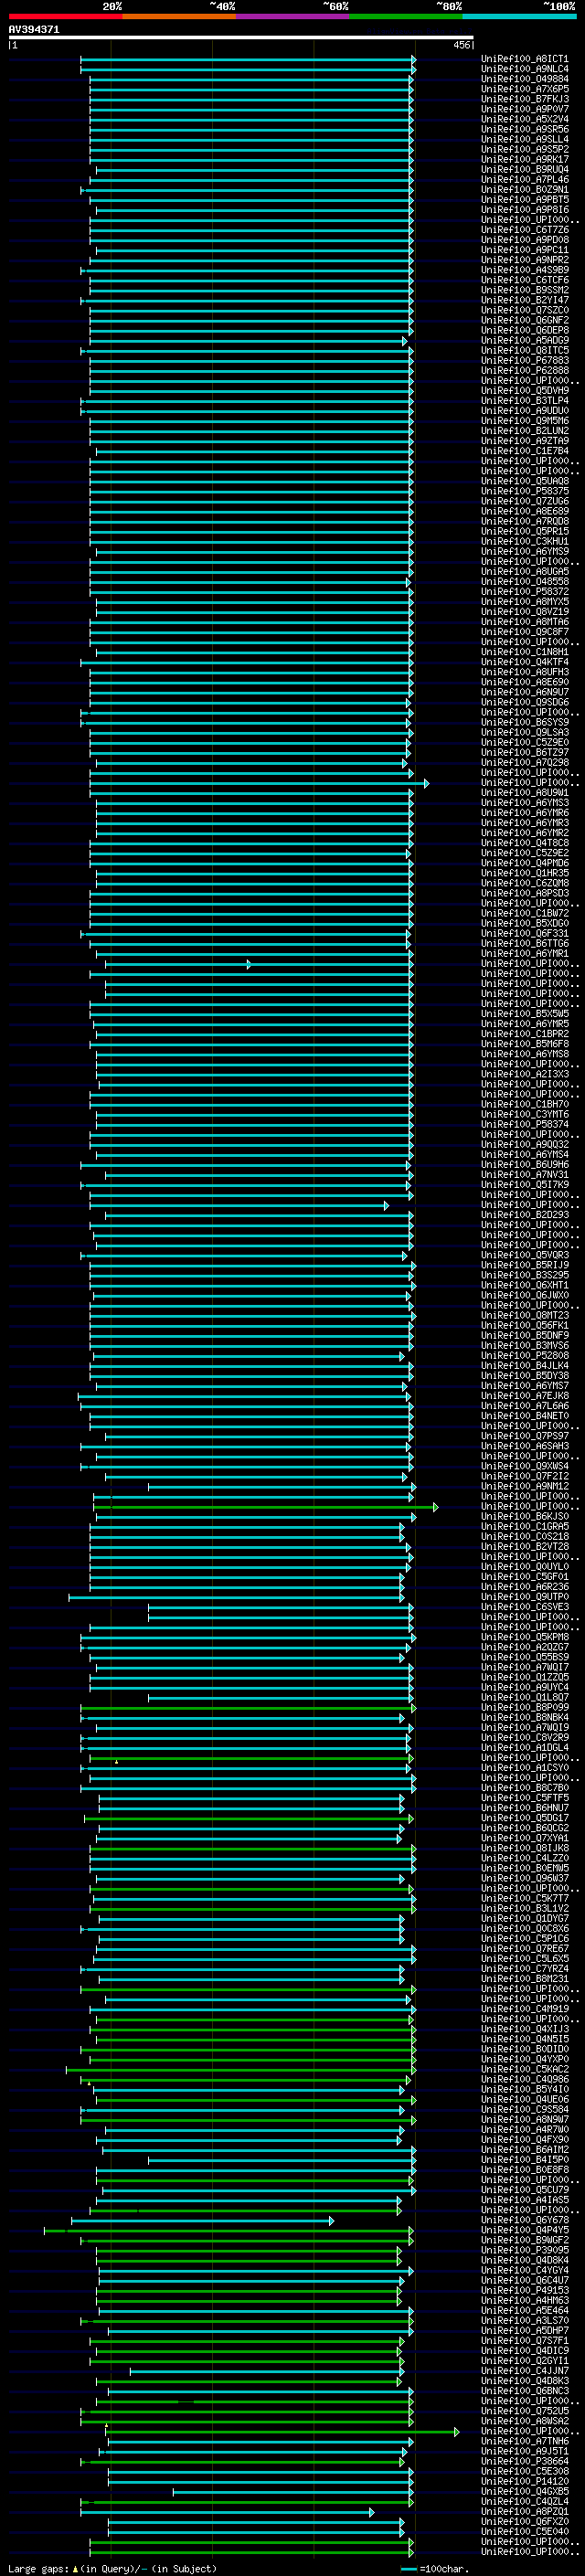Select the UniRef100_P38664 label

click(x=525, y=2461)
